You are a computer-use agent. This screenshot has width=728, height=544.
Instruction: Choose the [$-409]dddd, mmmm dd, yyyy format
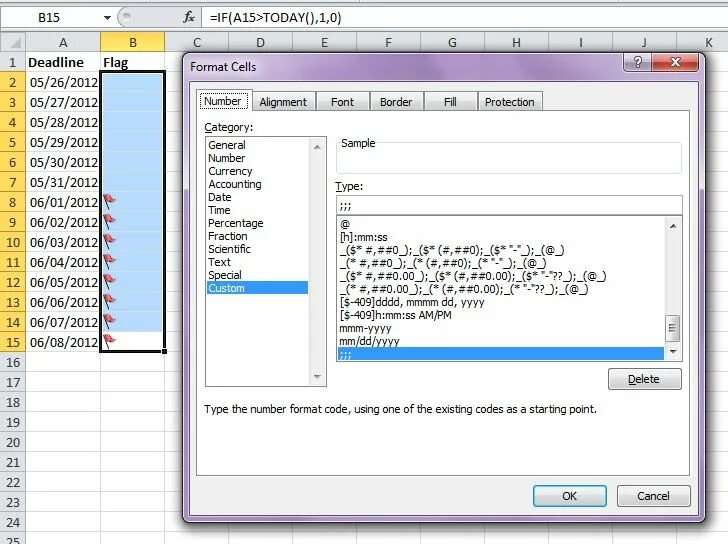pyautogui.click(x=500, y=302)
